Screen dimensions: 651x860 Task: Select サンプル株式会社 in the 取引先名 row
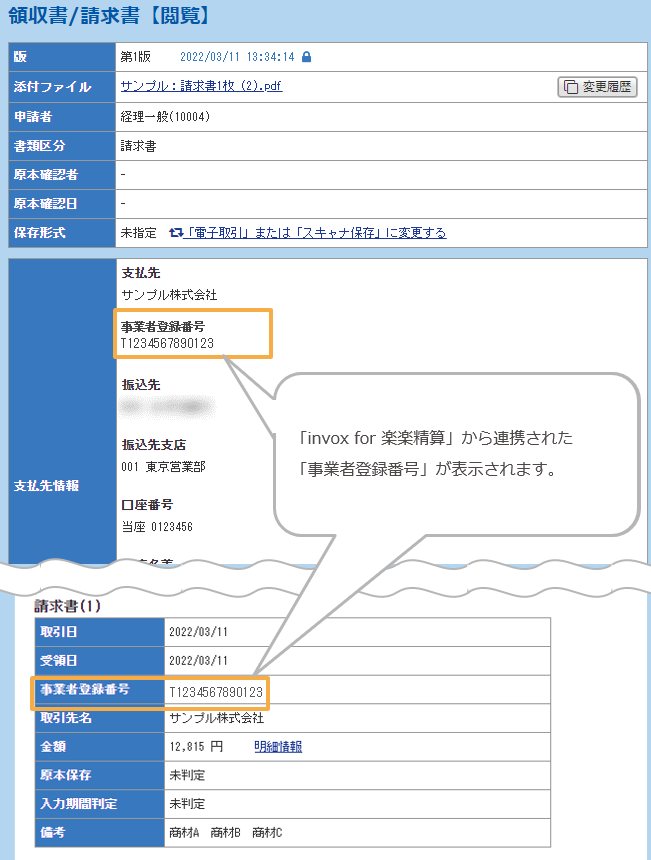pyautogui.click(x=216, y=718)
